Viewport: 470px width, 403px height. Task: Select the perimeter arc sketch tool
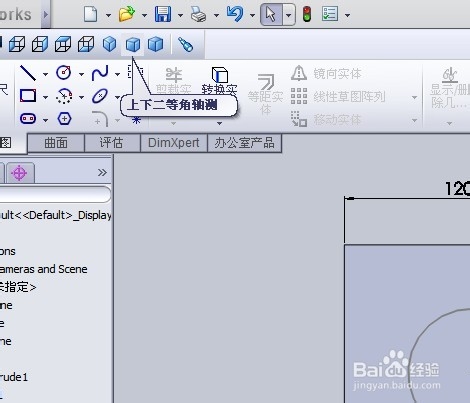[64, 96]
